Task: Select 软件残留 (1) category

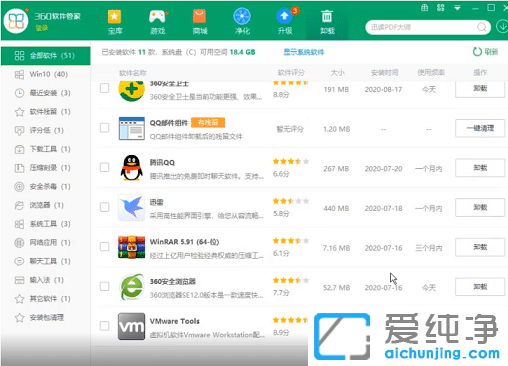Action: [46, 111]
